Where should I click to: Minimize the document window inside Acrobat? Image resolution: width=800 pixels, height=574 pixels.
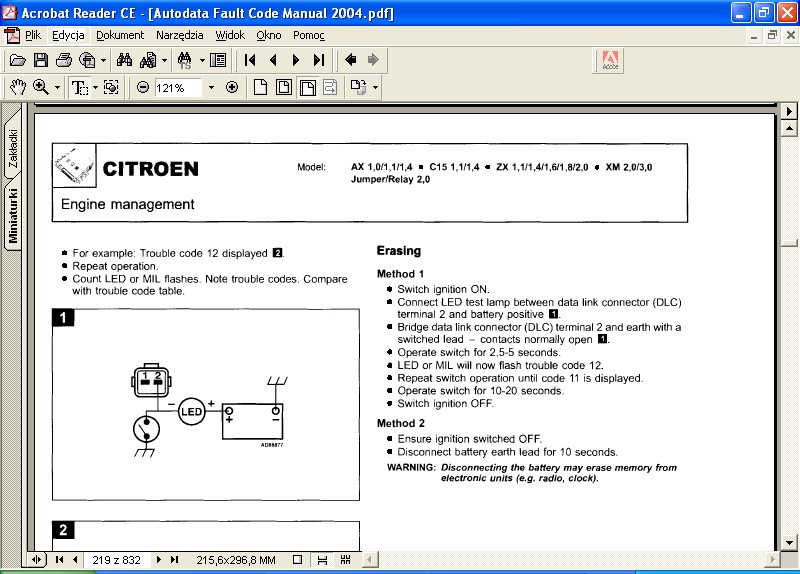coord(754,35)
